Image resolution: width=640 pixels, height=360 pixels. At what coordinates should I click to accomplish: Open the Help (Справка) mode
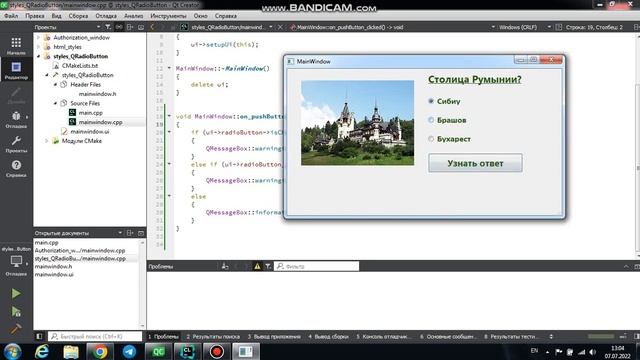pos(16,168)
